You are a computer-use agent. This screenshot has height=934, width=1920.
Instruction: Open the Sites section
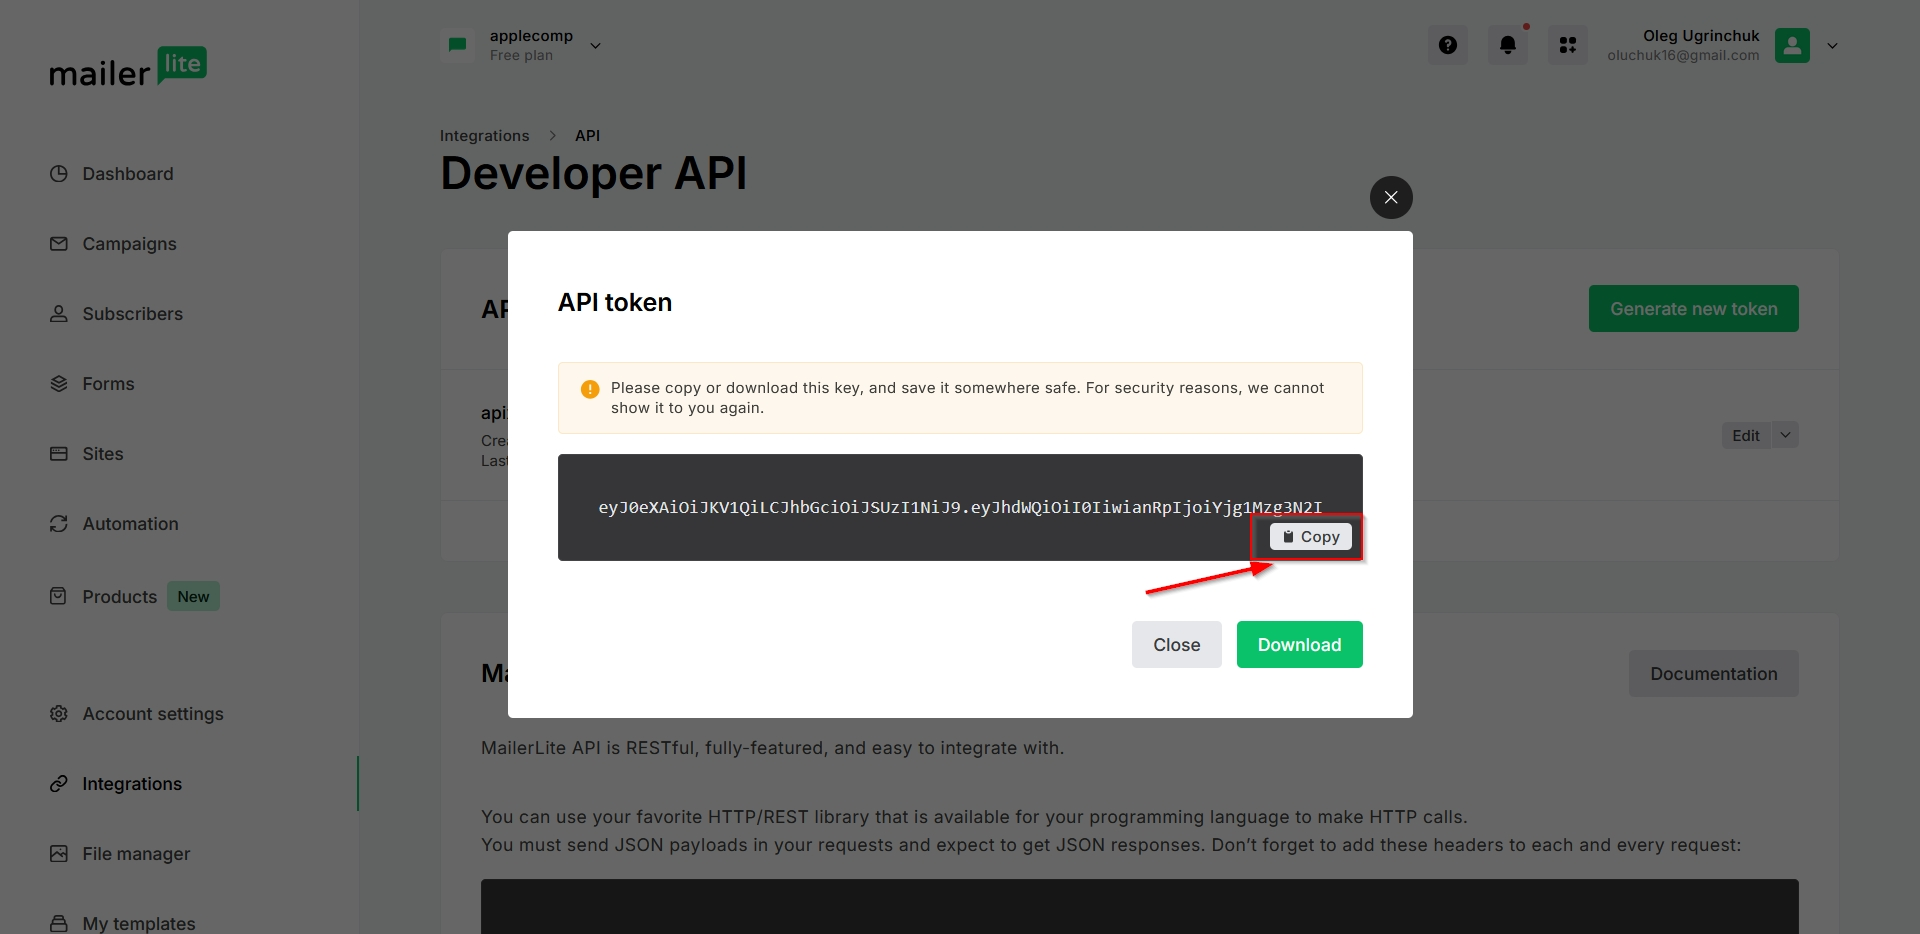tap(103, 454)
